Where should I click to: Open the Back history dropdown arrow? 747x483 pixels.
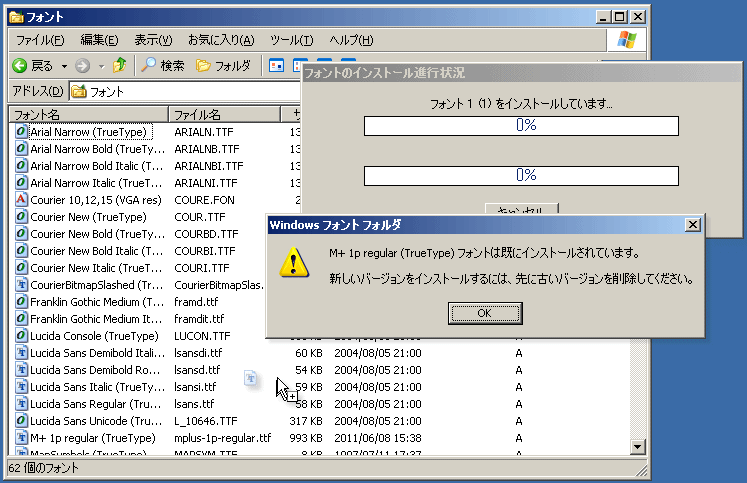pyautogui.click(x=64, y=66)
